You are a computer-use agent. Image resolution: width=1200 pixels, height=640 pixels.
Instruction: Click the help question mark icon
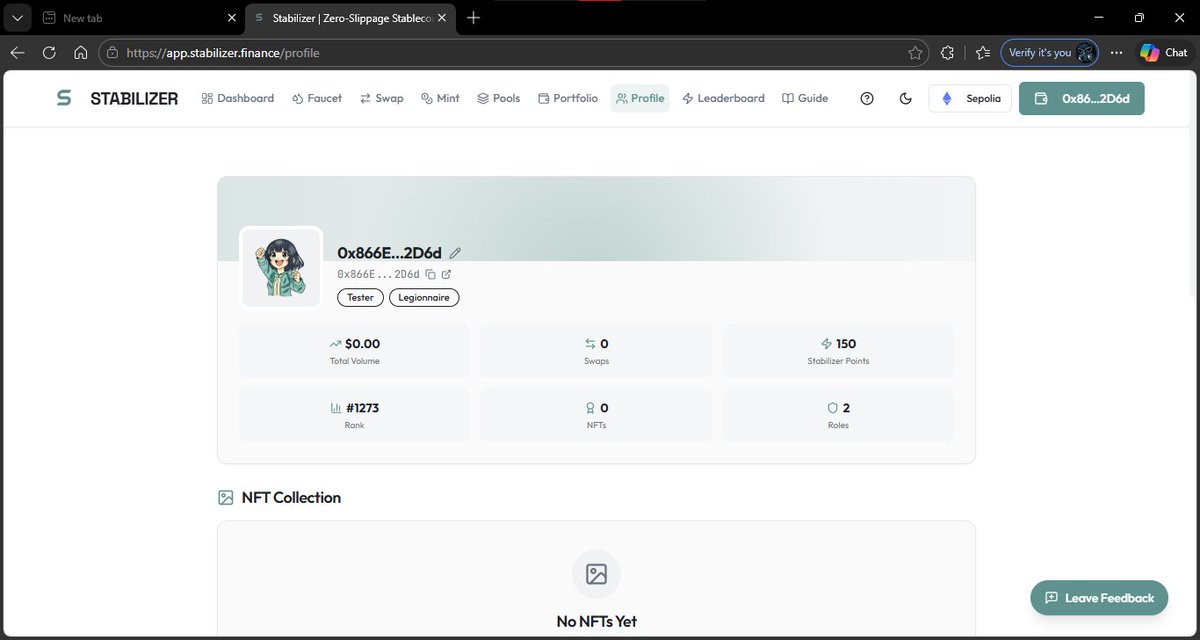click(x=867, y=98)
